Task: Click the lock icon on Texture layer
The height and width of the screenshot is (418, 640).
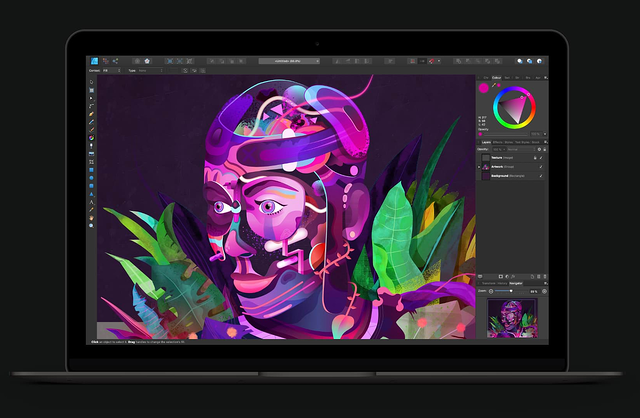Action: 534,158
